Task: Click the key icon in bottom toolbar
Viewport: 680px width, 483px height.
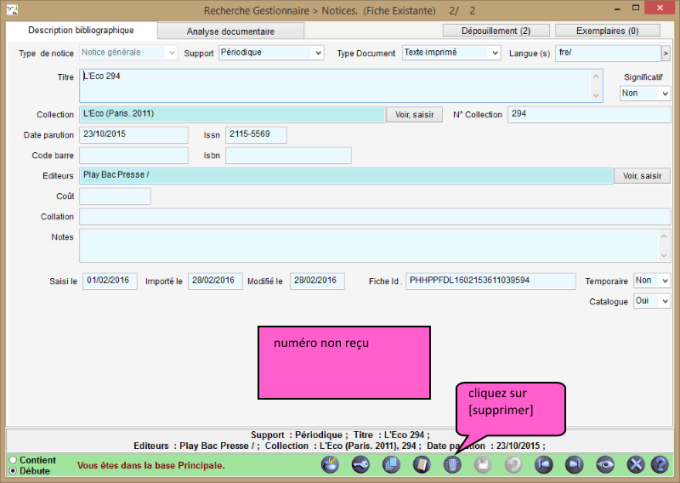Action: click(361, 465)
